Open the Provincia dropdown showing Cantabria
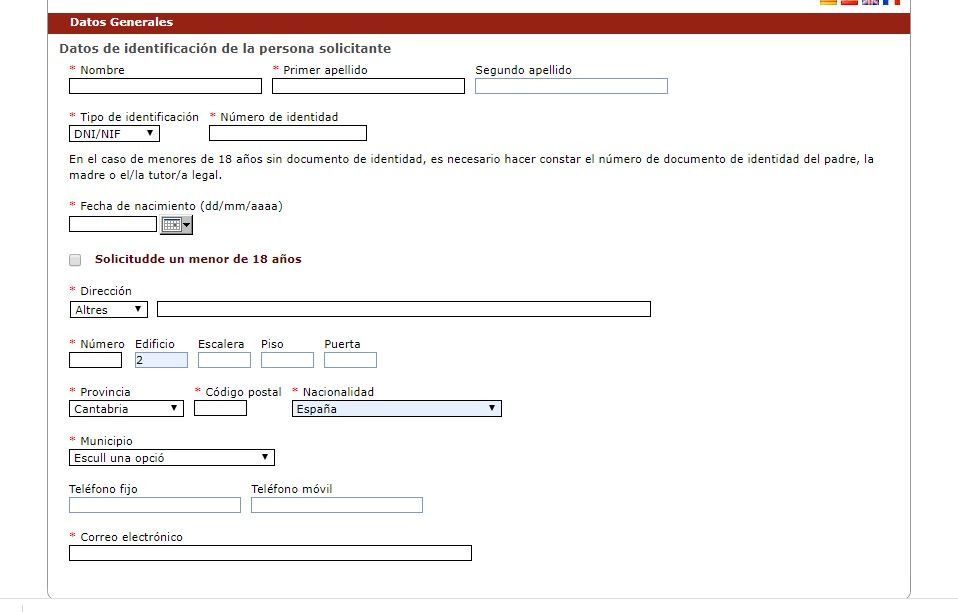Image resolution: width=958 pixels, height=612 pixels. (126, 409)
